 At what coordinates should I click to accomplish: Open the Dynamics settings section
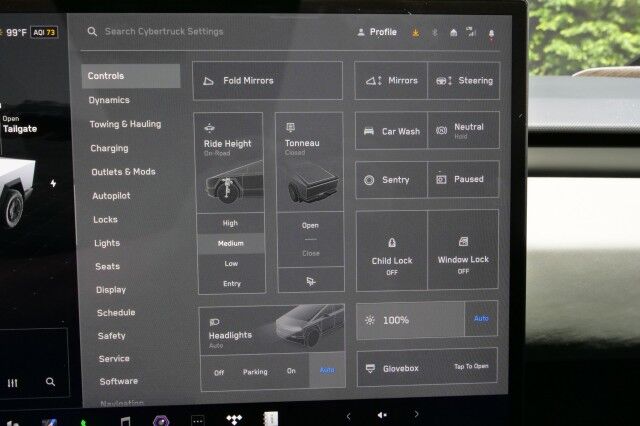point(109,100)
